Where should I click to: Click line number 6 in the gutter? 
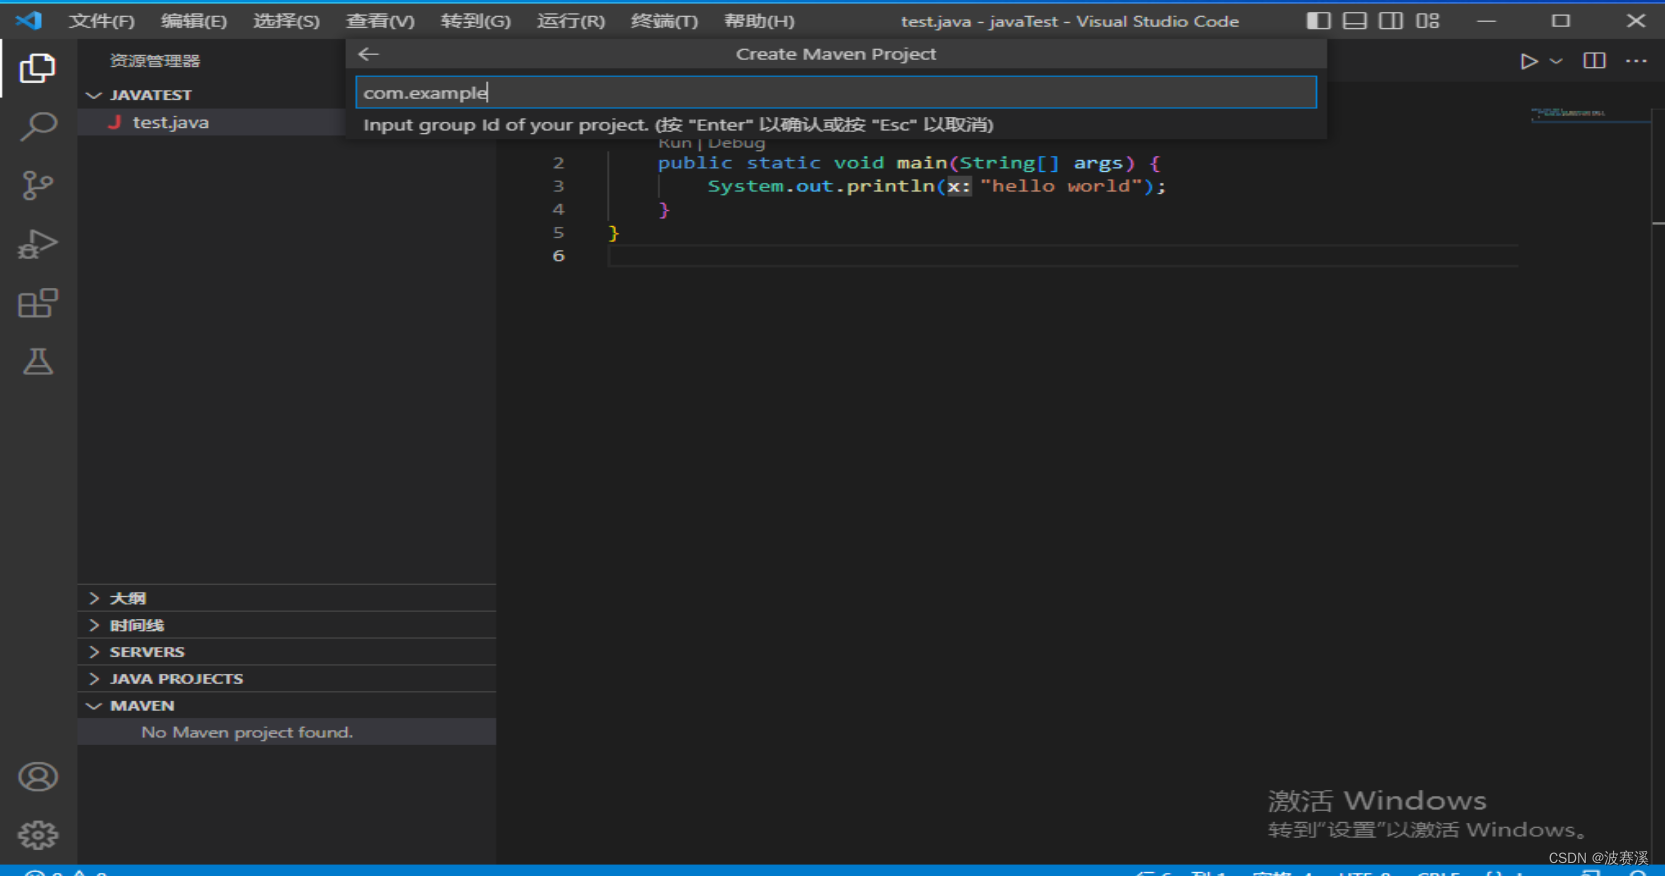tap(558, 256)
